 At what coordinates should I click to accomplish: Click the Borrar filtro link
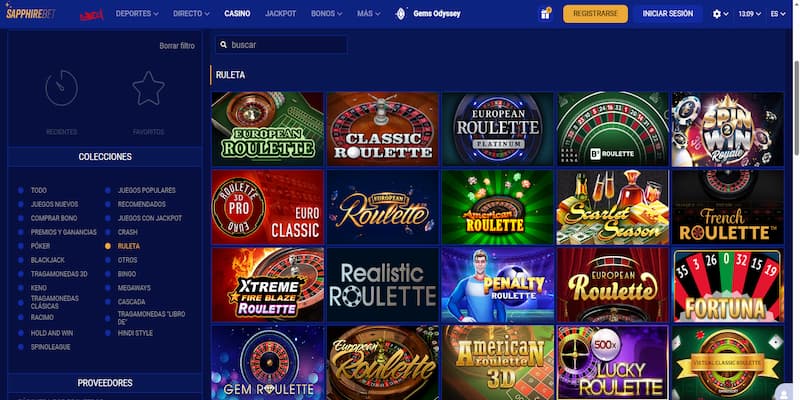click(177, 45)
